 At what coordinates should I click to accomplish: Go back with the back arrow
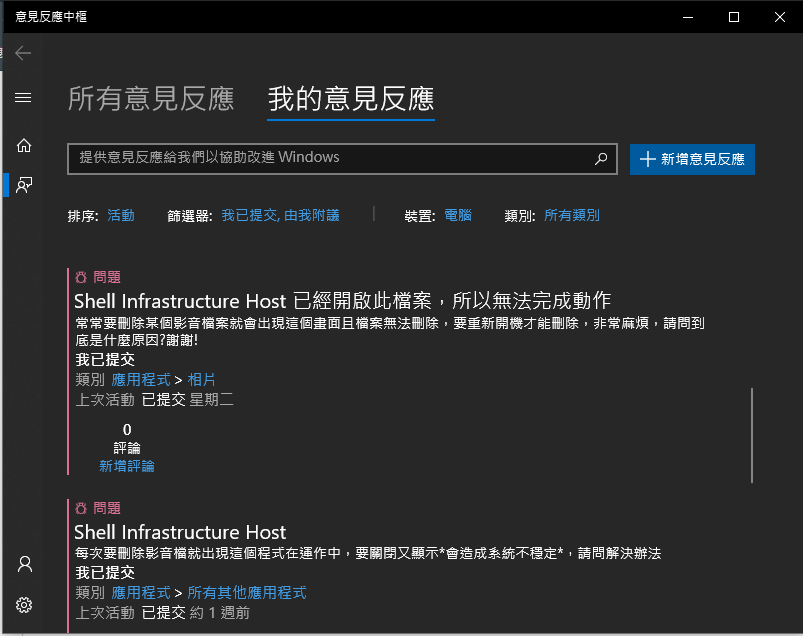pos(23,53)
